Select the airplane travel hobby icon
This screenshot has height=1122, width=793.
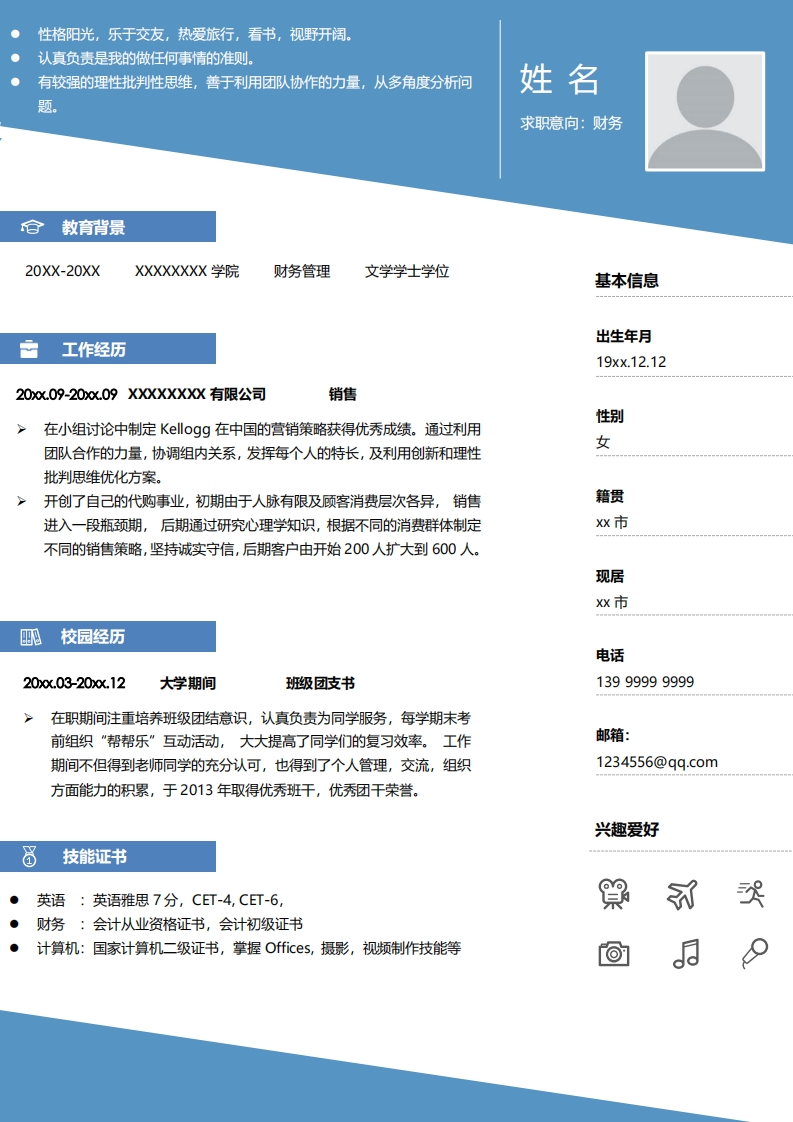coord(682,894)
